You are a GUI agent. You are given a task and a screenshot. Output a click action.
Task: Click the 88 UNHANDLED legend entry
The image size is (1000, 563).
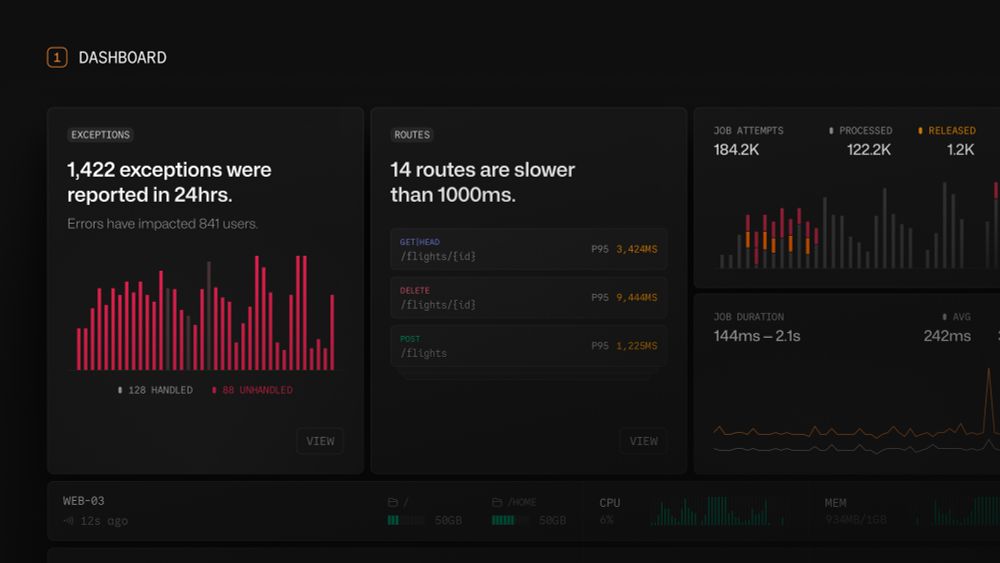pos(253,390)
